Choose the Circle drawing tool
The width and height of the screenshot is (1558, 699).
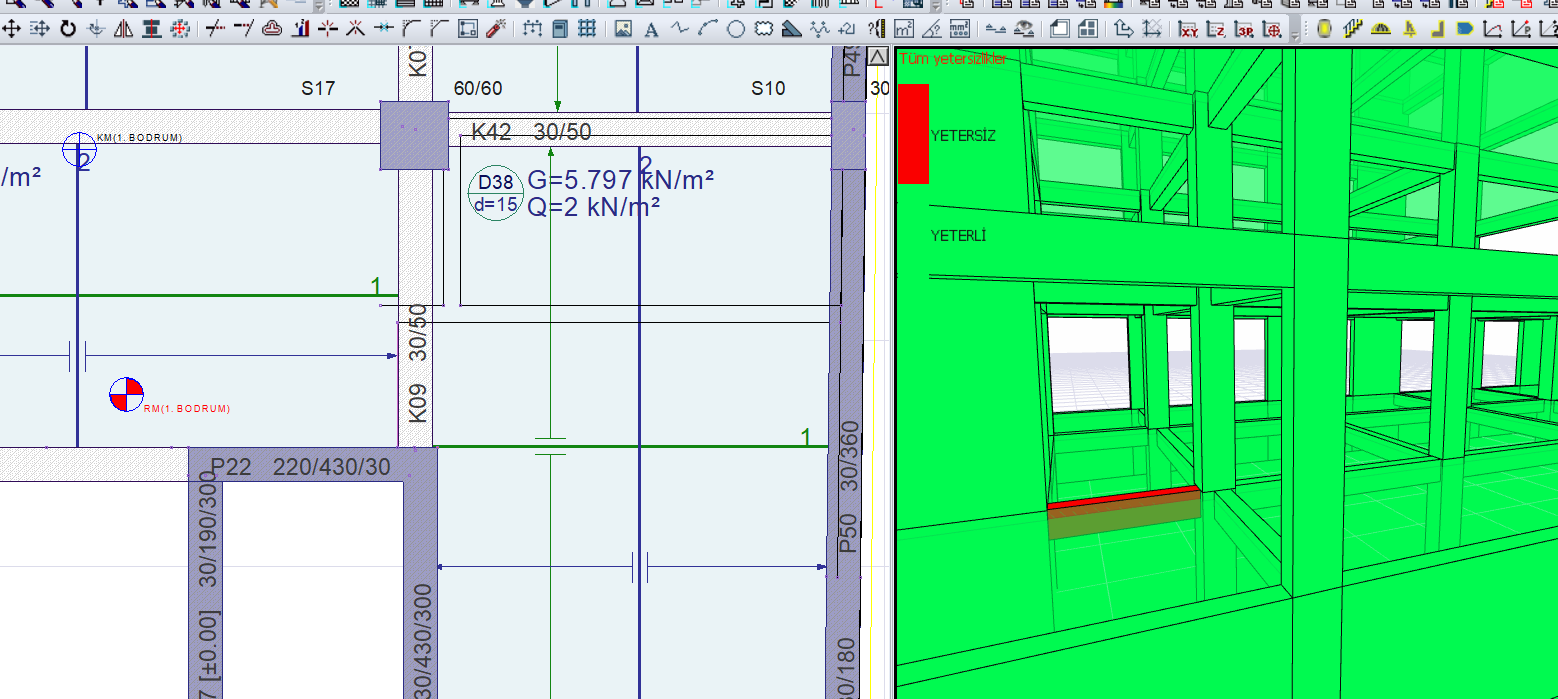click(735, 29)
